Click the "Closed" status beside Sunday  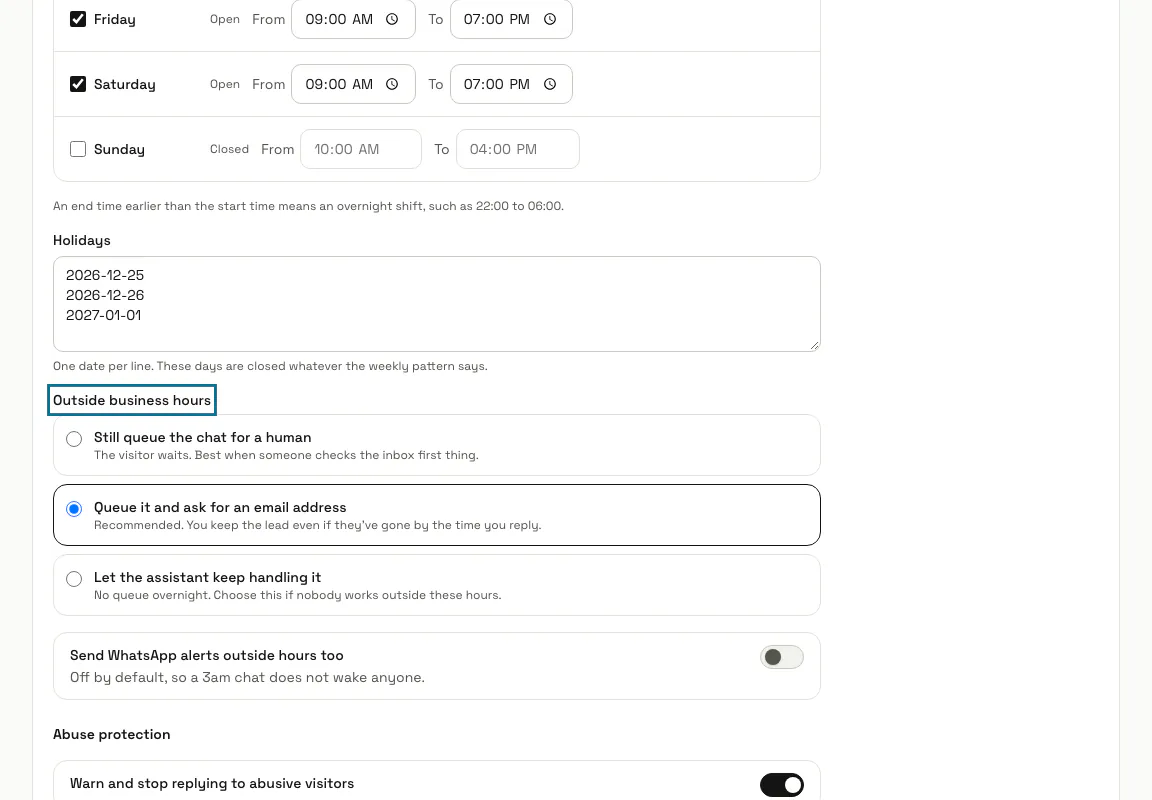pos(229,149)
